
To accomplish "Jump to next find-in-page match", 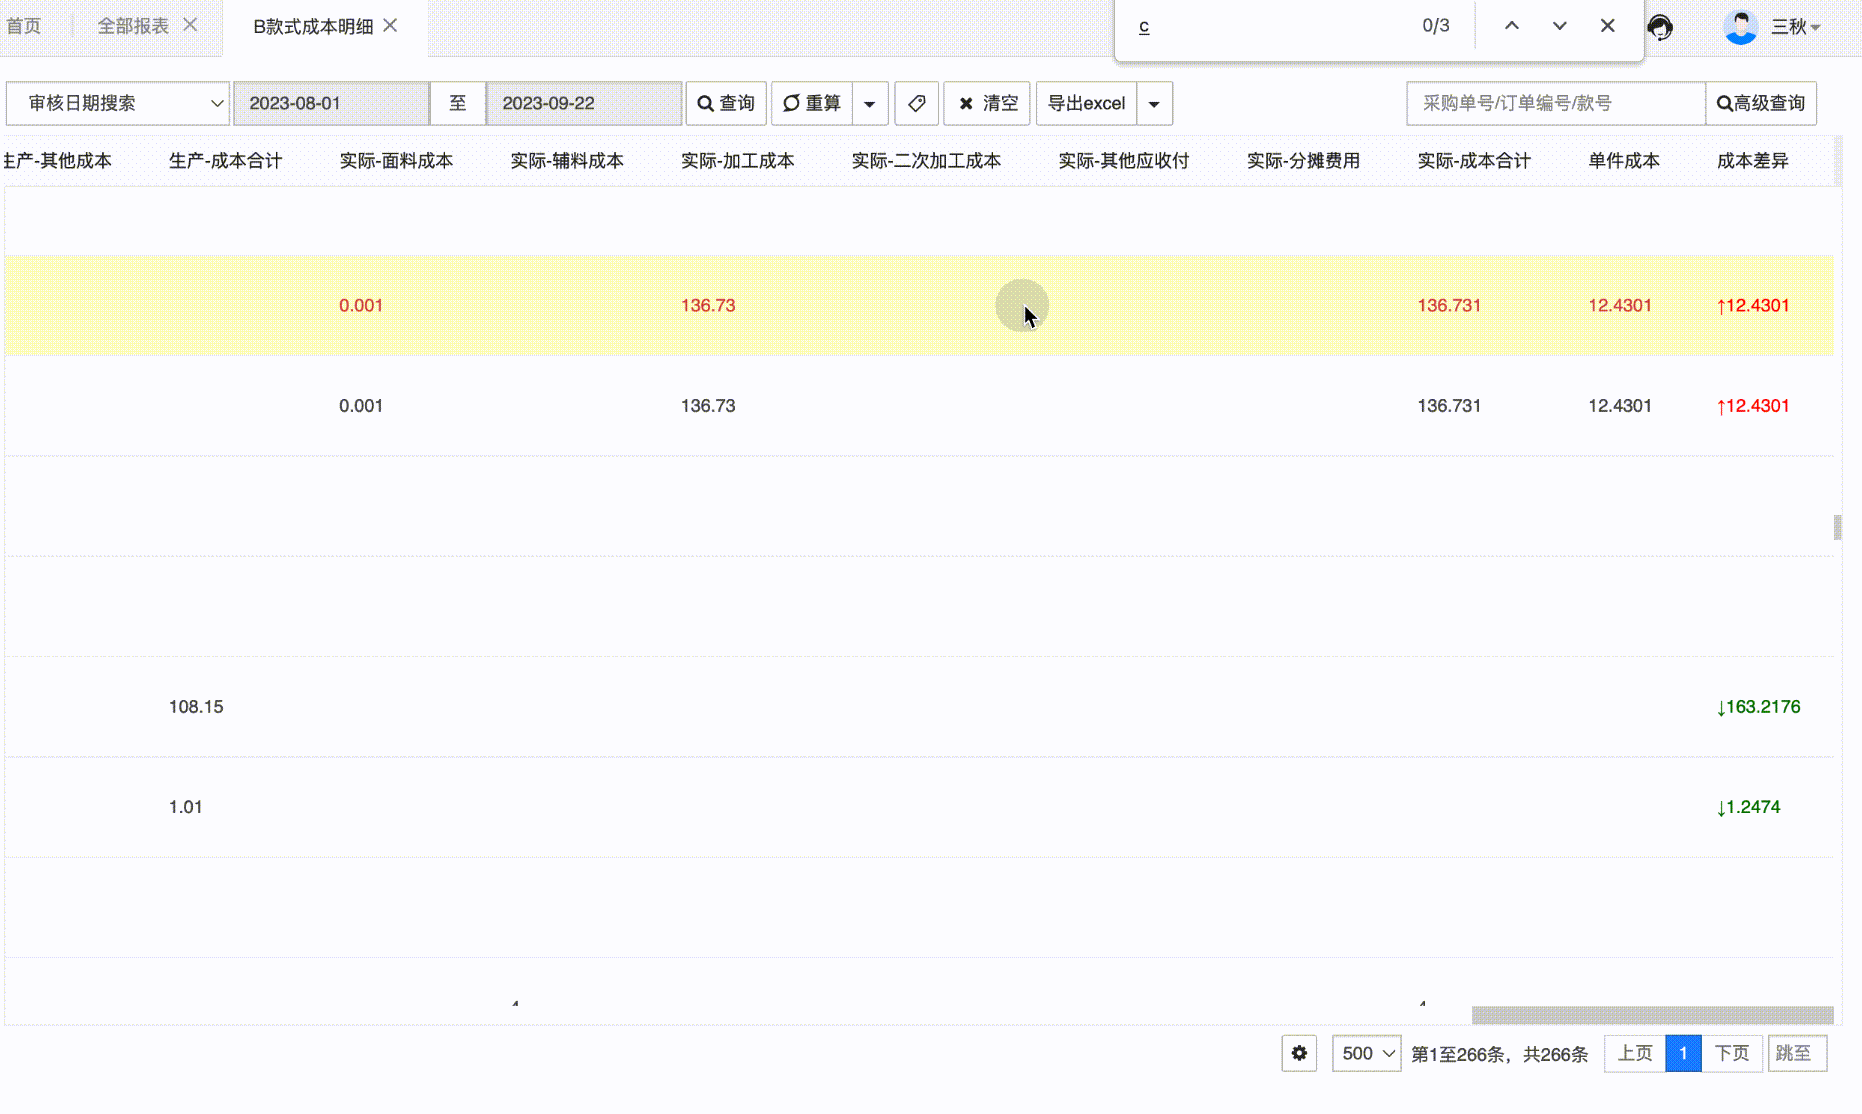I will pyautogui.click(x=1559, y=26).
